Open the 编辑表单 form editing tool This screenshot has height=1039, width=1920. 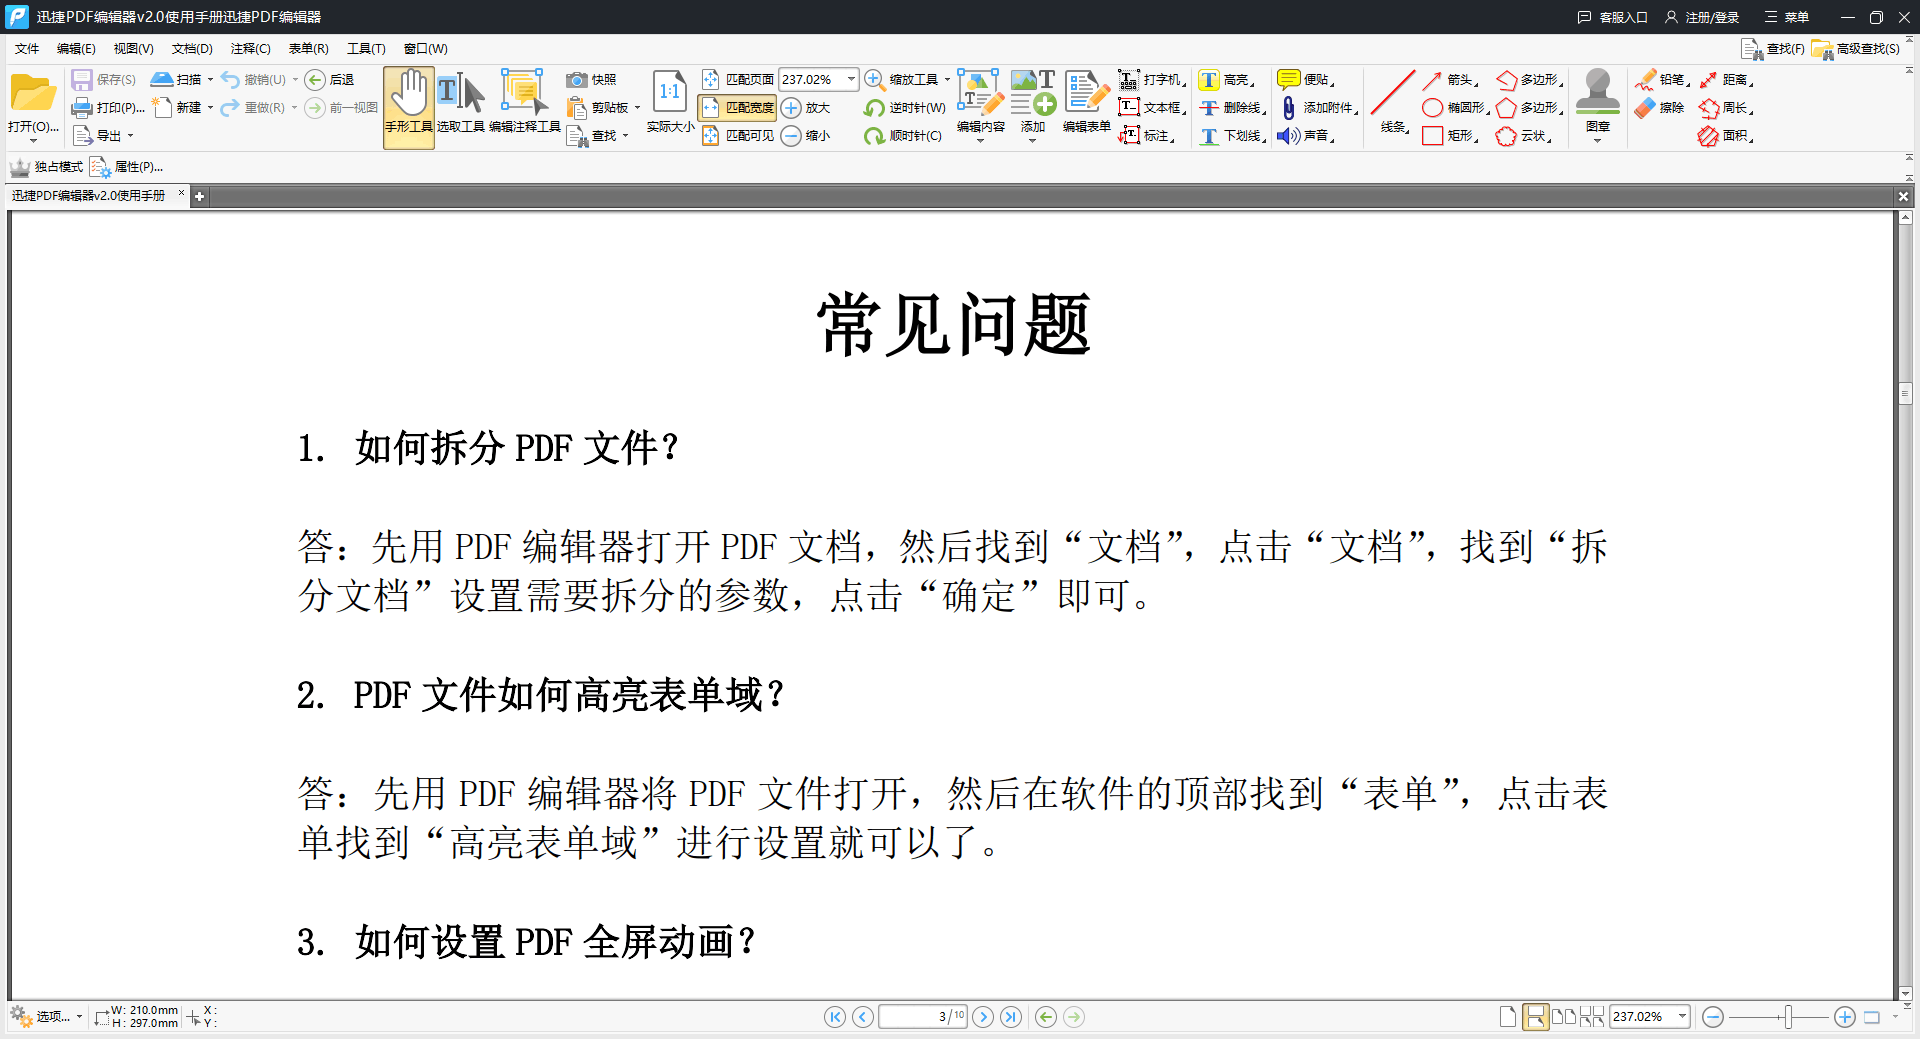point(1087,101)
